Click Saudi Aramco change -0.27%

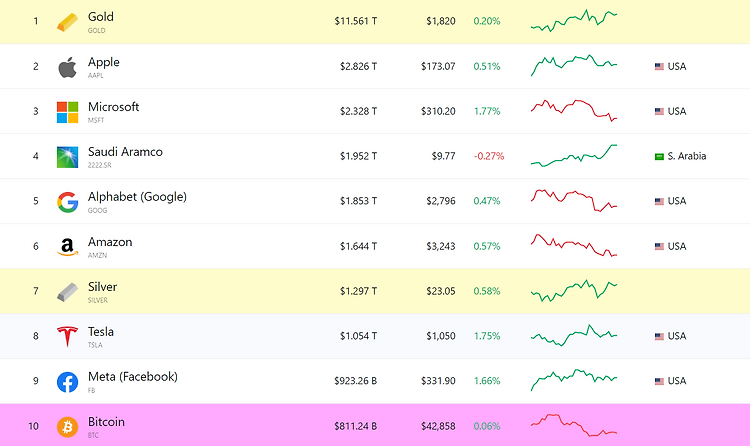(x=489, y=156)
